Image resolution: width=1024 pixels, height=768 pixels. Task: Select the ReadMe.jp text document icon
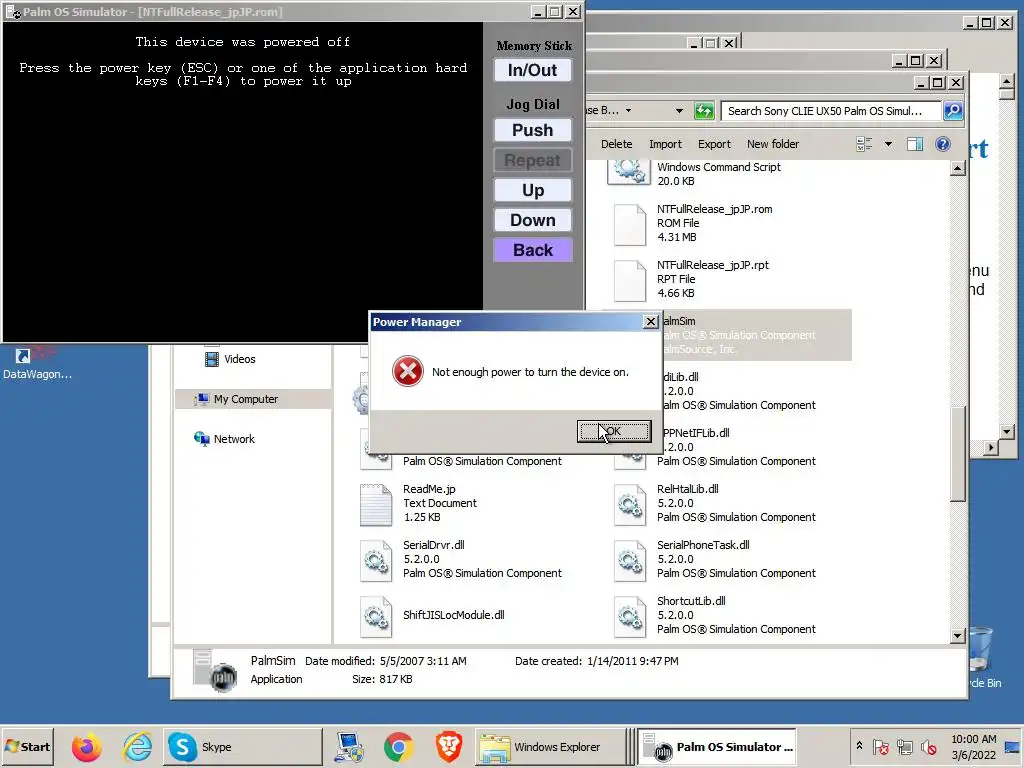376,505
